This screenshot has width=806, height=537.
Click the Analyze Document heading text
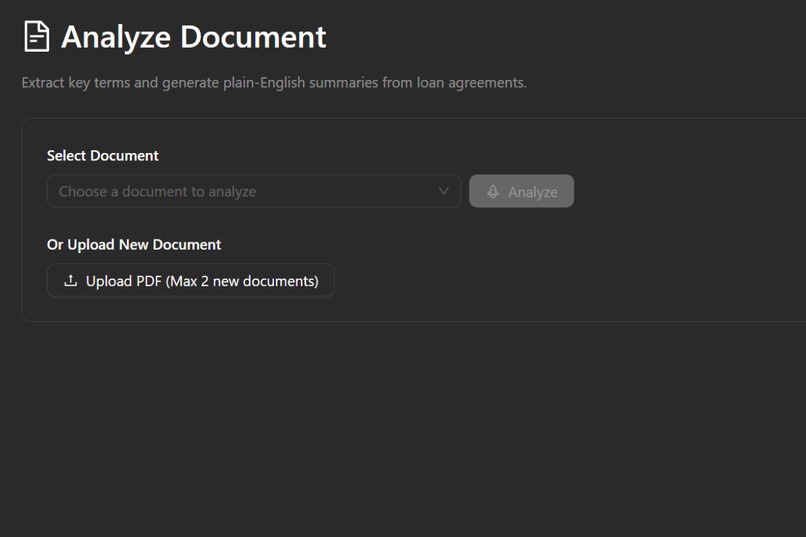tap(193, 37)
